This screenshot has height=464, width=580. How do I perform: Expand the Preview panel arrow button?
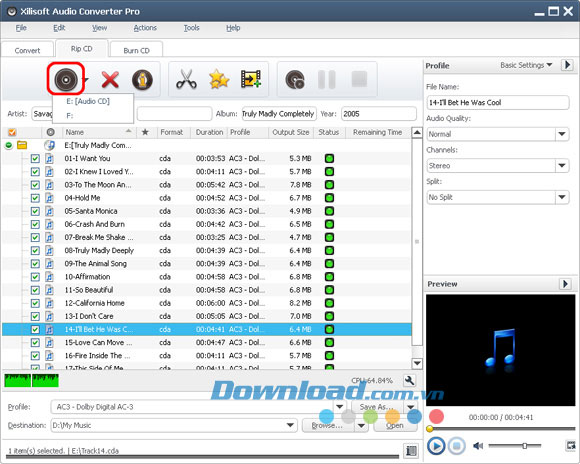[565, 284]
